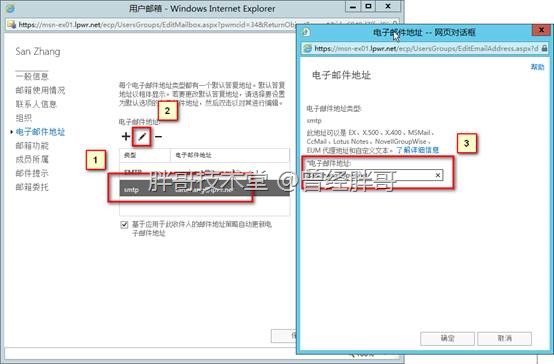Toggle the auto-update email address policy checkbox
554x364 pixels.
(124, 225)
